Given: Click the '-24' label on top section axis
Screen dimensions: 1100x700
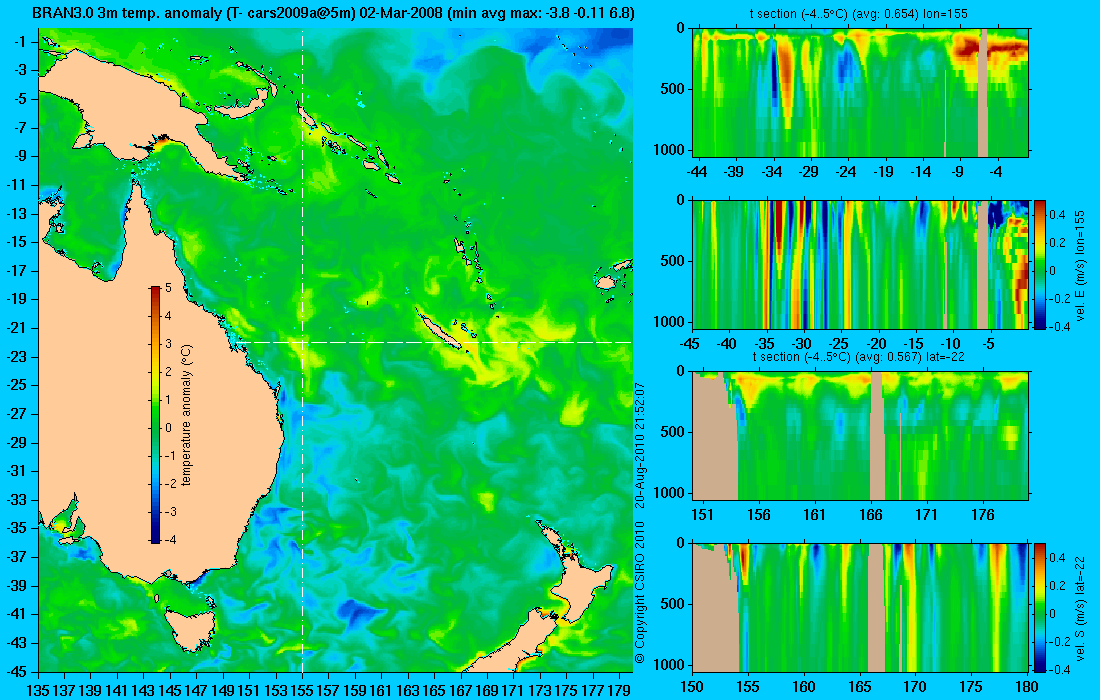Looking at the screenshot, I should [846, 172].
